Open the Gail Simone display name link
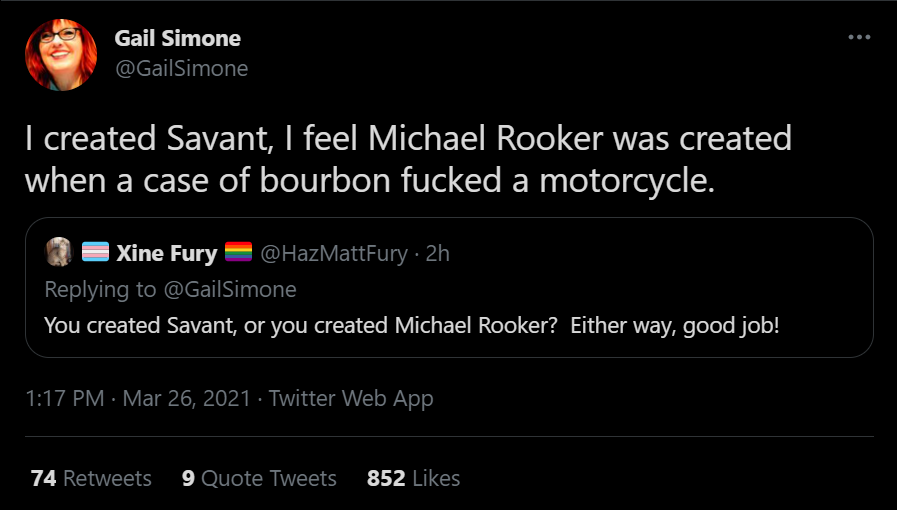 click(x=178, y=39)
